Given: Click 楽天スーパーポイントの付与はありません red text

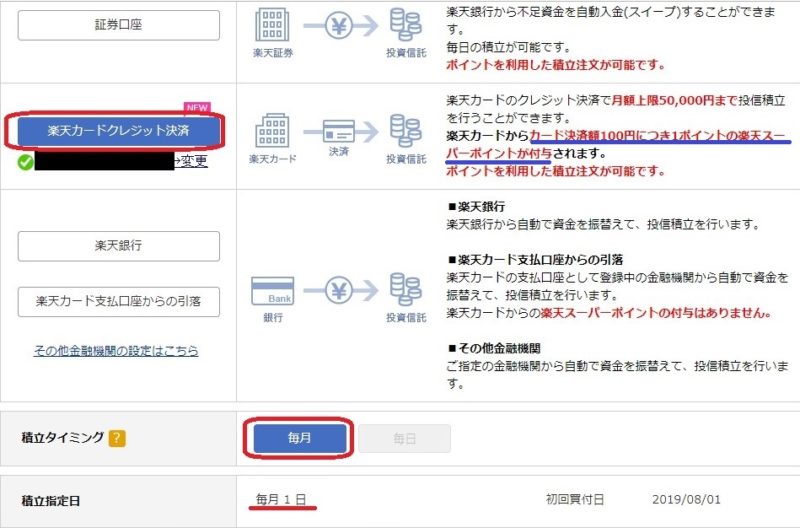Looking at the screenshot, I should click(x=656, y=313).
